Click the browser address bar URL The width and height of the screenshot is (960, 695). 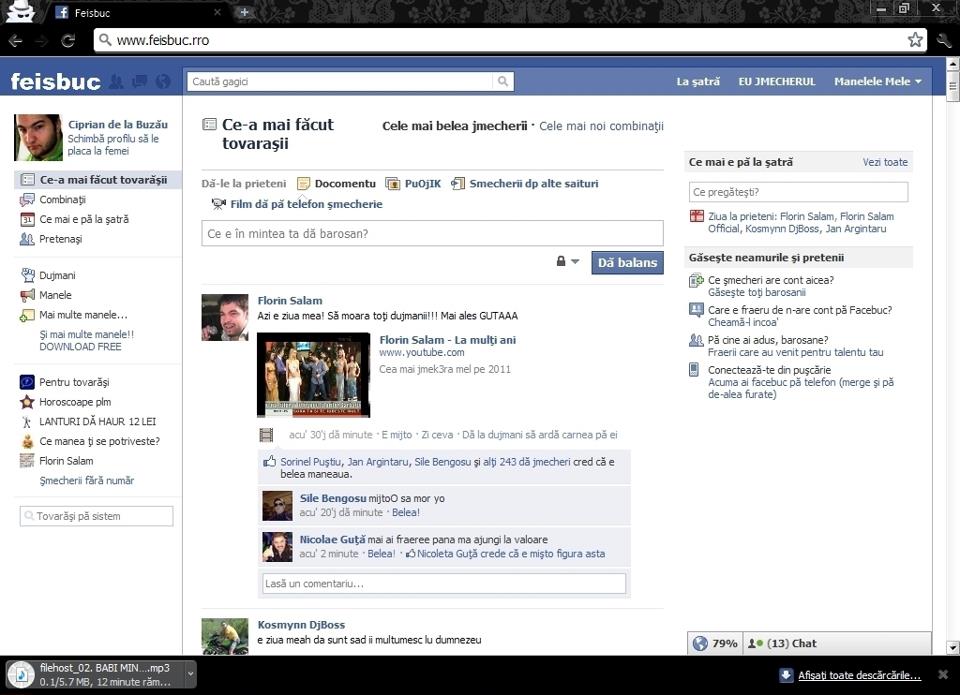point(163,40)
